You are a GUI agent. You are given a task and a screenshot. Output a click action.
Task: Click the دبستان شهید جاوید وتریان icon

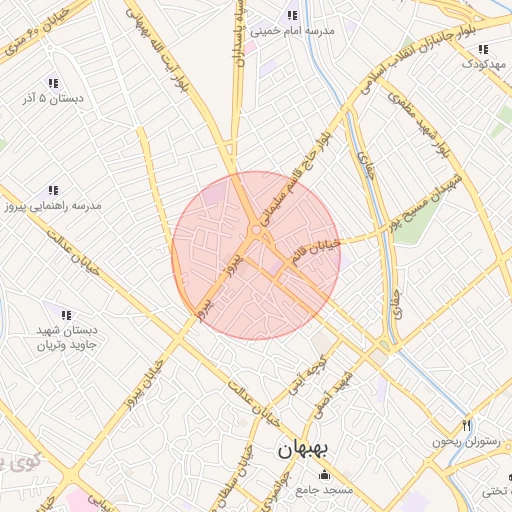66,315
